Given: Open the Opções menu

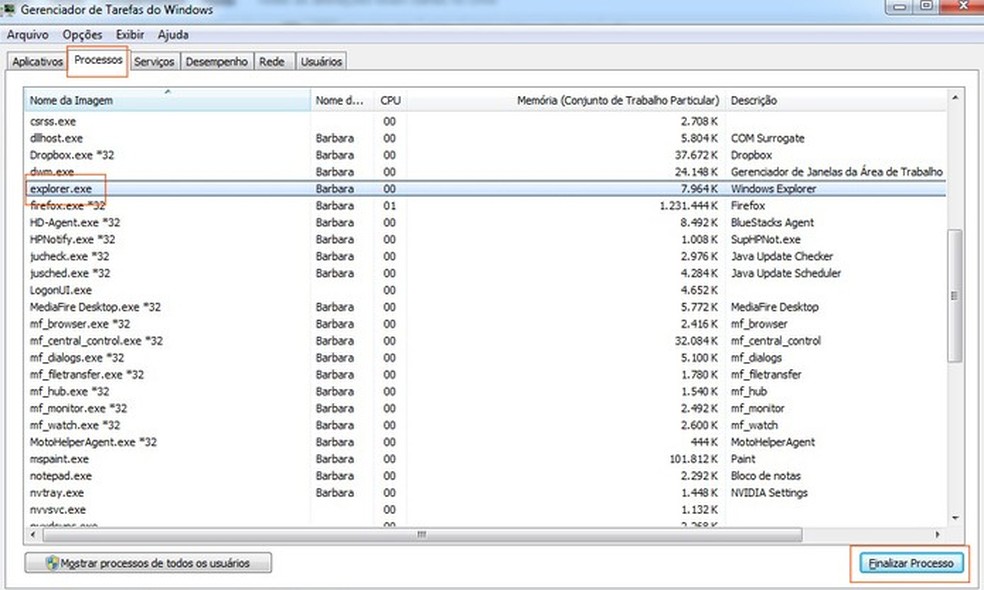Looking at the screenshot, I should (x=82, y=34).
